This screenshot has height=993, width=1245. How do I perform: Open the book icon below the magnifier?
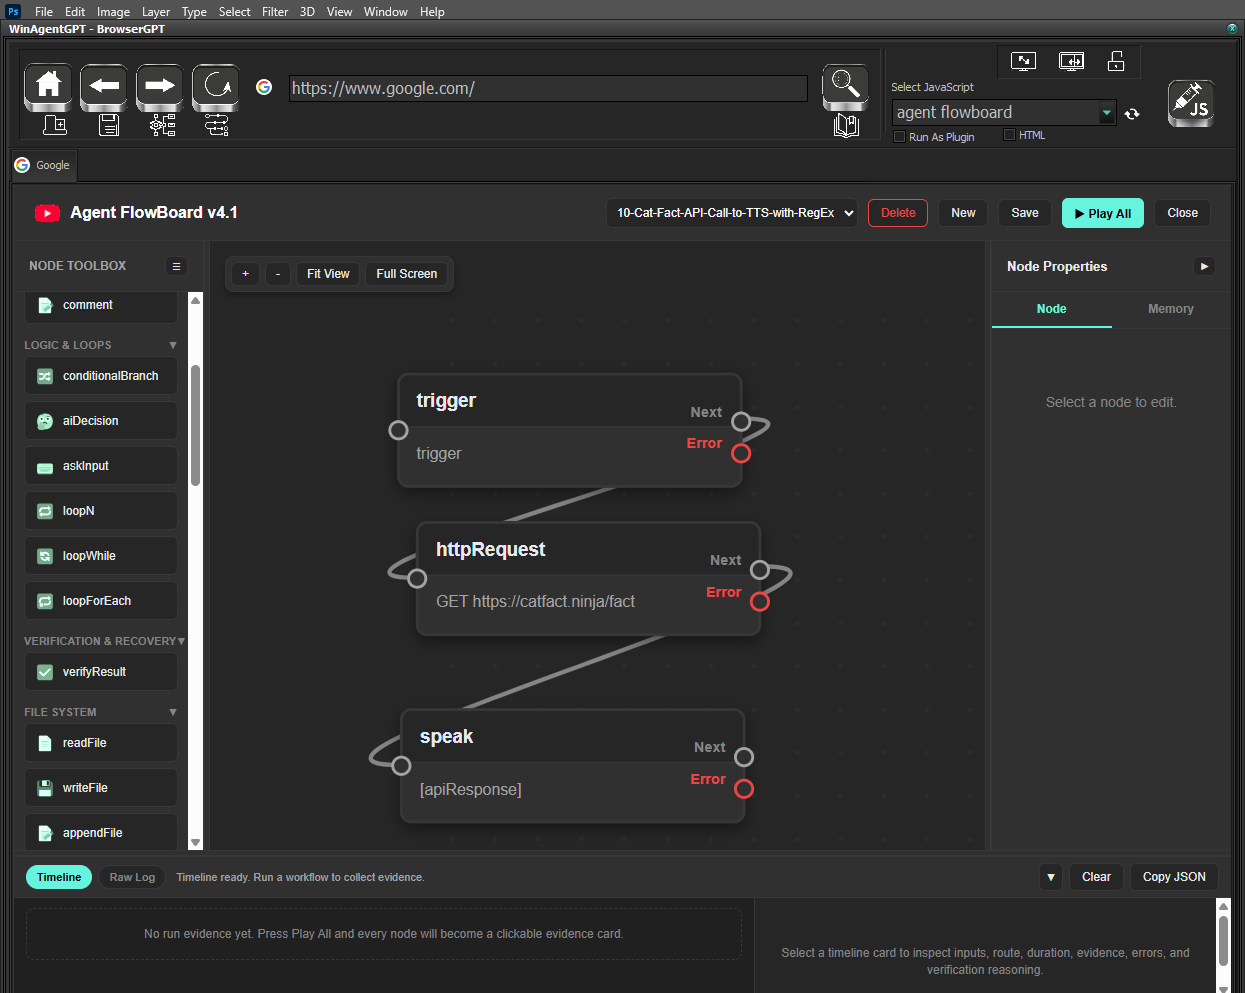846,126
